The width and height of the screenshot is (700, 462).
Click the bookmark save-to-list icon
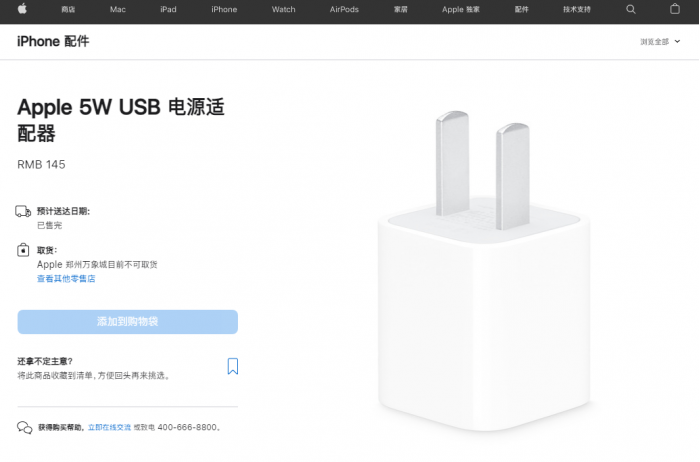click(233, 366)
